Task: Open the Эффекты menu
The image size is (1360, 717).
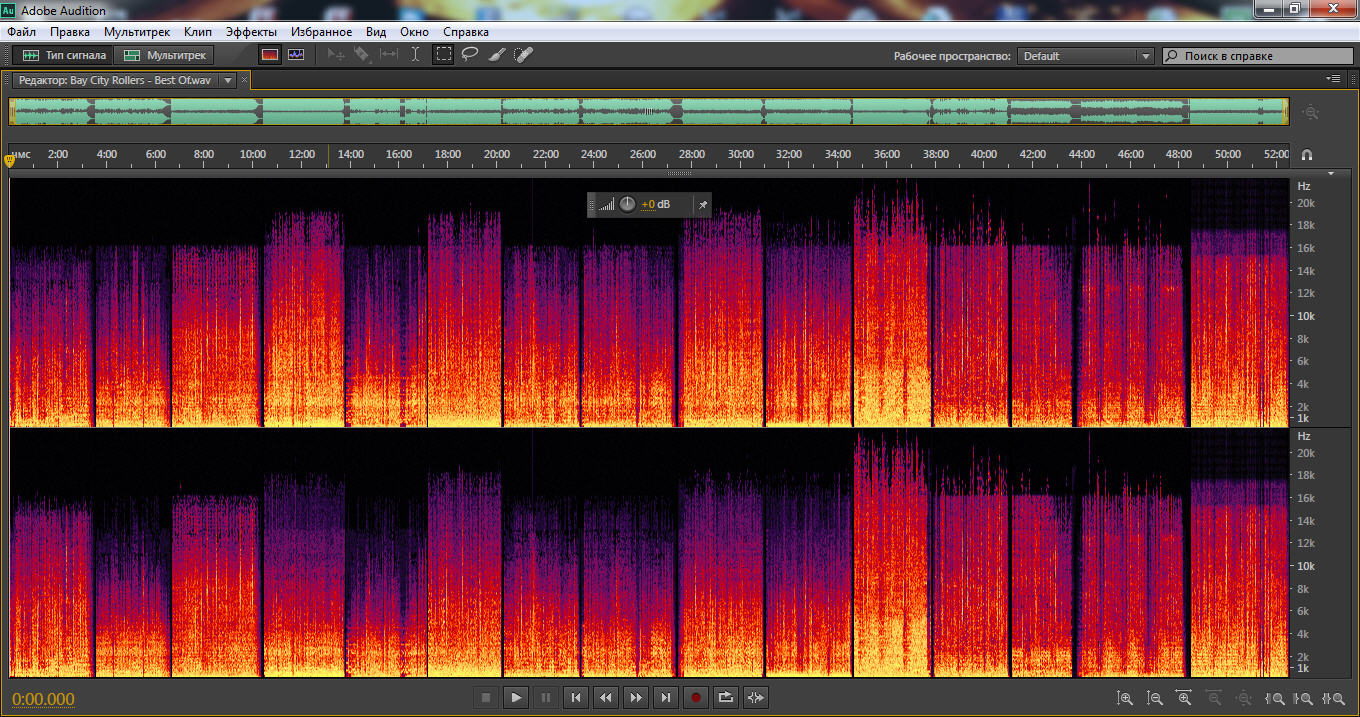Action: [251, 32]
